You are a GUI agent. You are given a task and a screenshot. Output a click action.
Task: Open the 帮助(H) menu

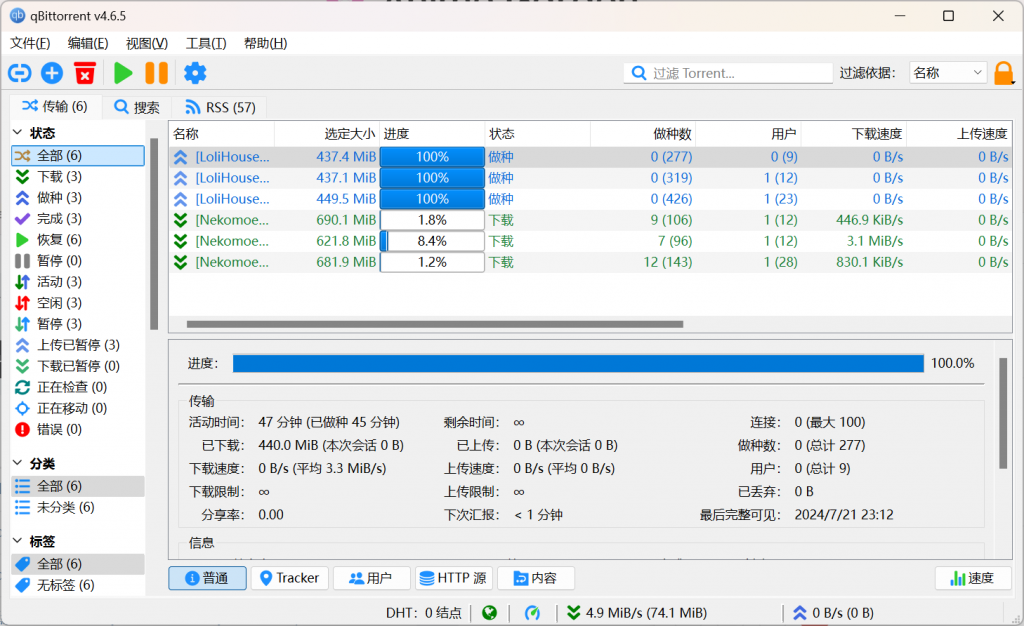266,44
